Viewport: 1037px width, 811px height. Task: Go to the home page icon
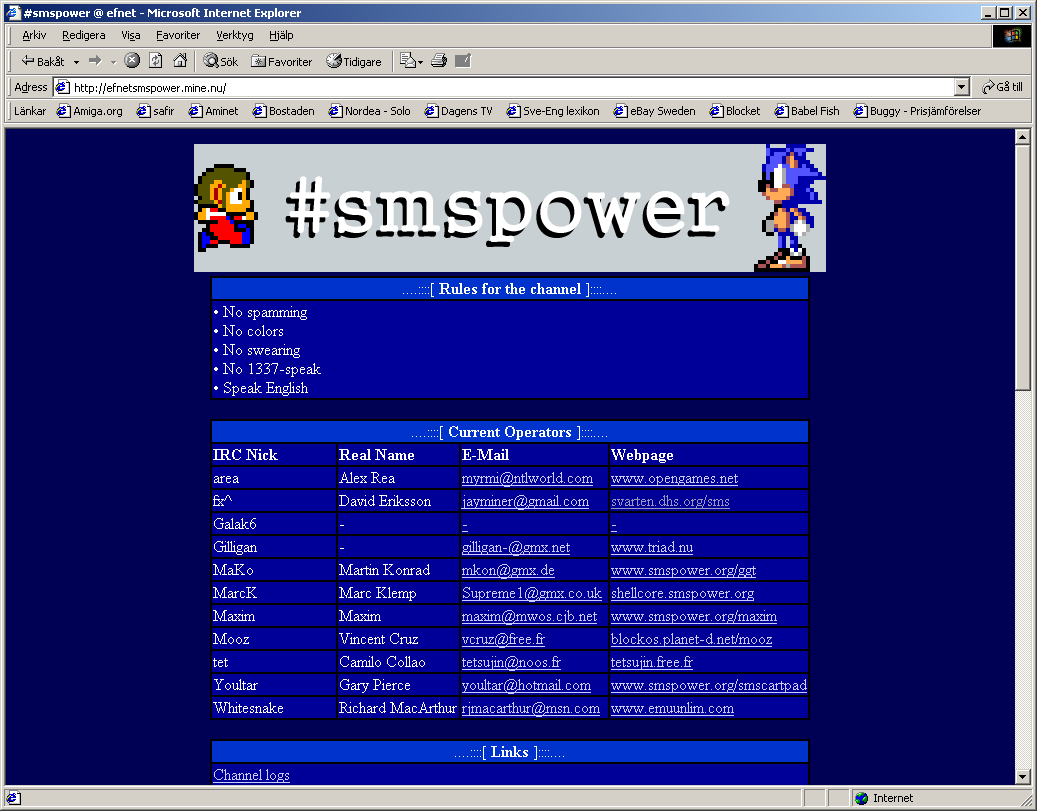pos(180,61)
